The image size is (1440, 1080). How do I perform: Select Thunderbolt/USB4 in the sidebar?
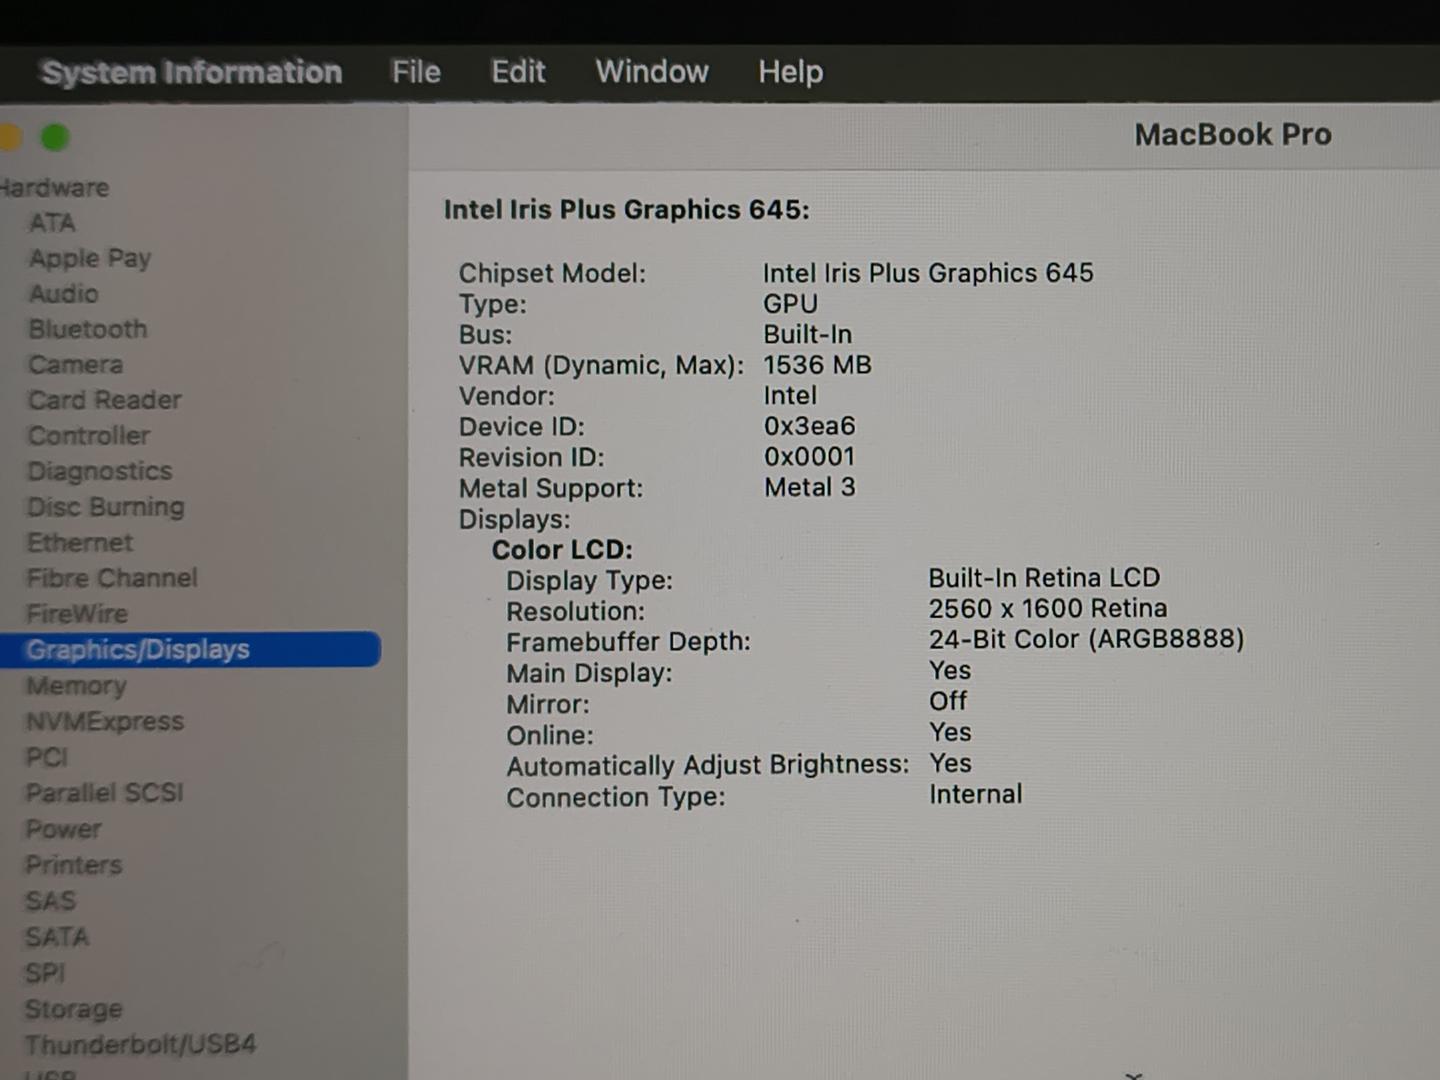141,1045
